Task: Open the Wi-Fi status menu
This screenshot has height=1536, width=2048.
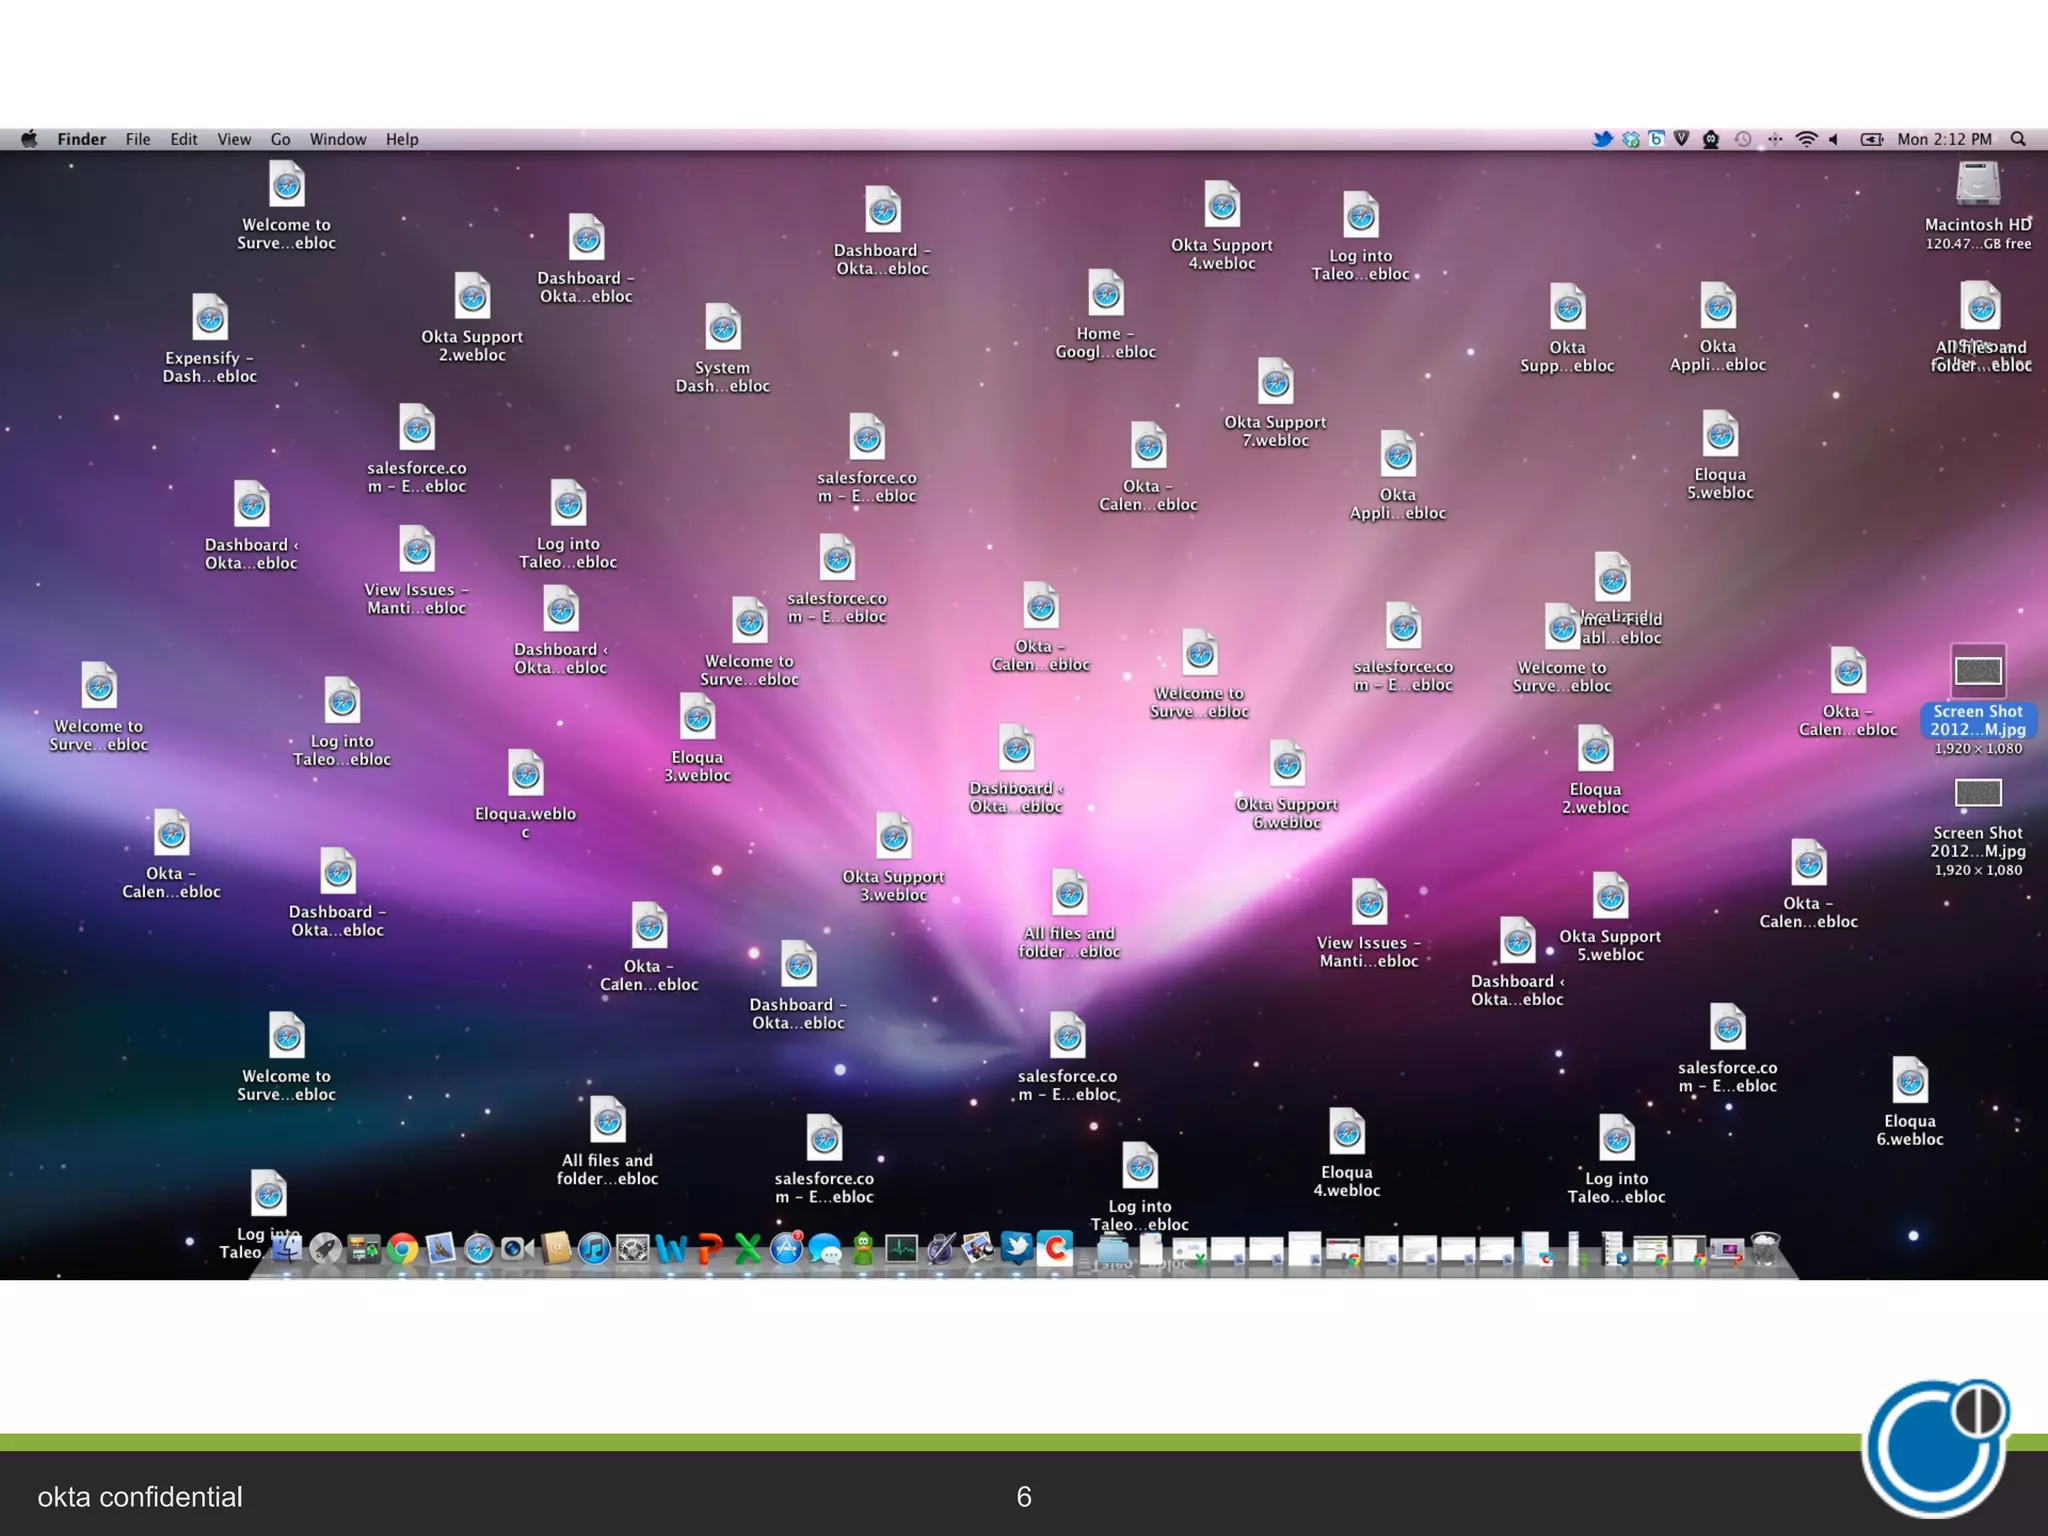Action: [1806, 139]
